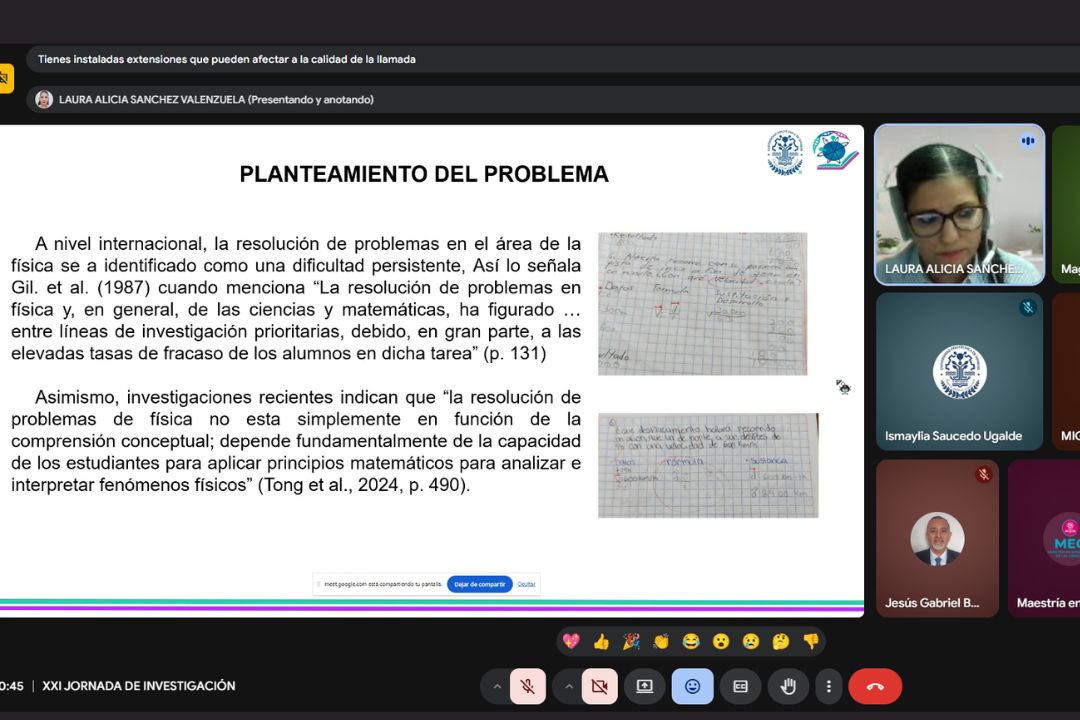Viewport: 1080px width, 720px height.
Task: Expand video settings arrow beside the camera
Action: tap(568, 686)
